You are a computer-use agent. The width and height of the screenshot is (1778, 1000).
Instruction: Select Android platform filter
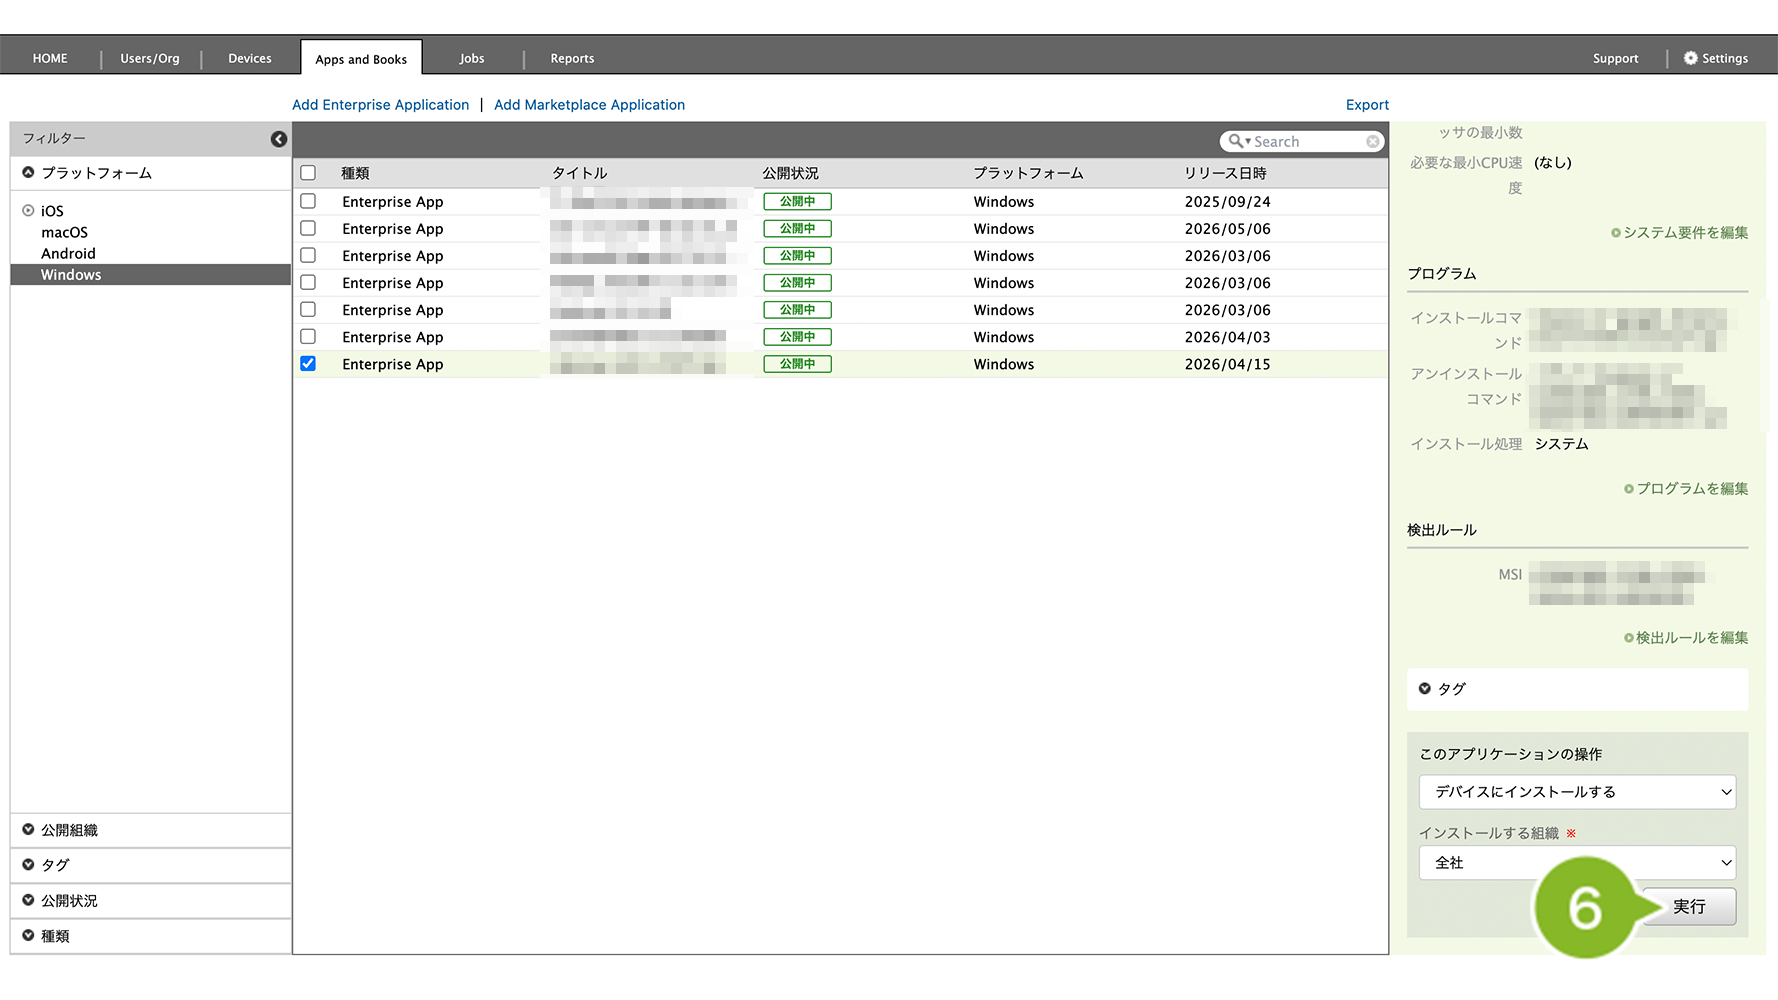68,253
